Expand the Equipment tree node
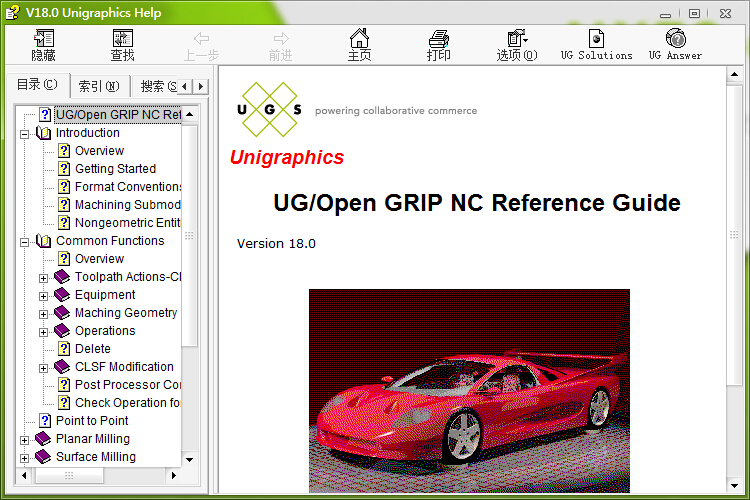The image size is (750, 500). [x=44, y=295]
